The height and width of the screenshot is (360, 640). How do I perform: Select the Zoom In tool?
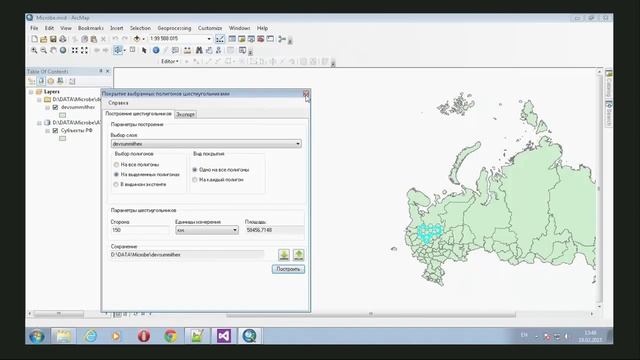pos(34,51)
